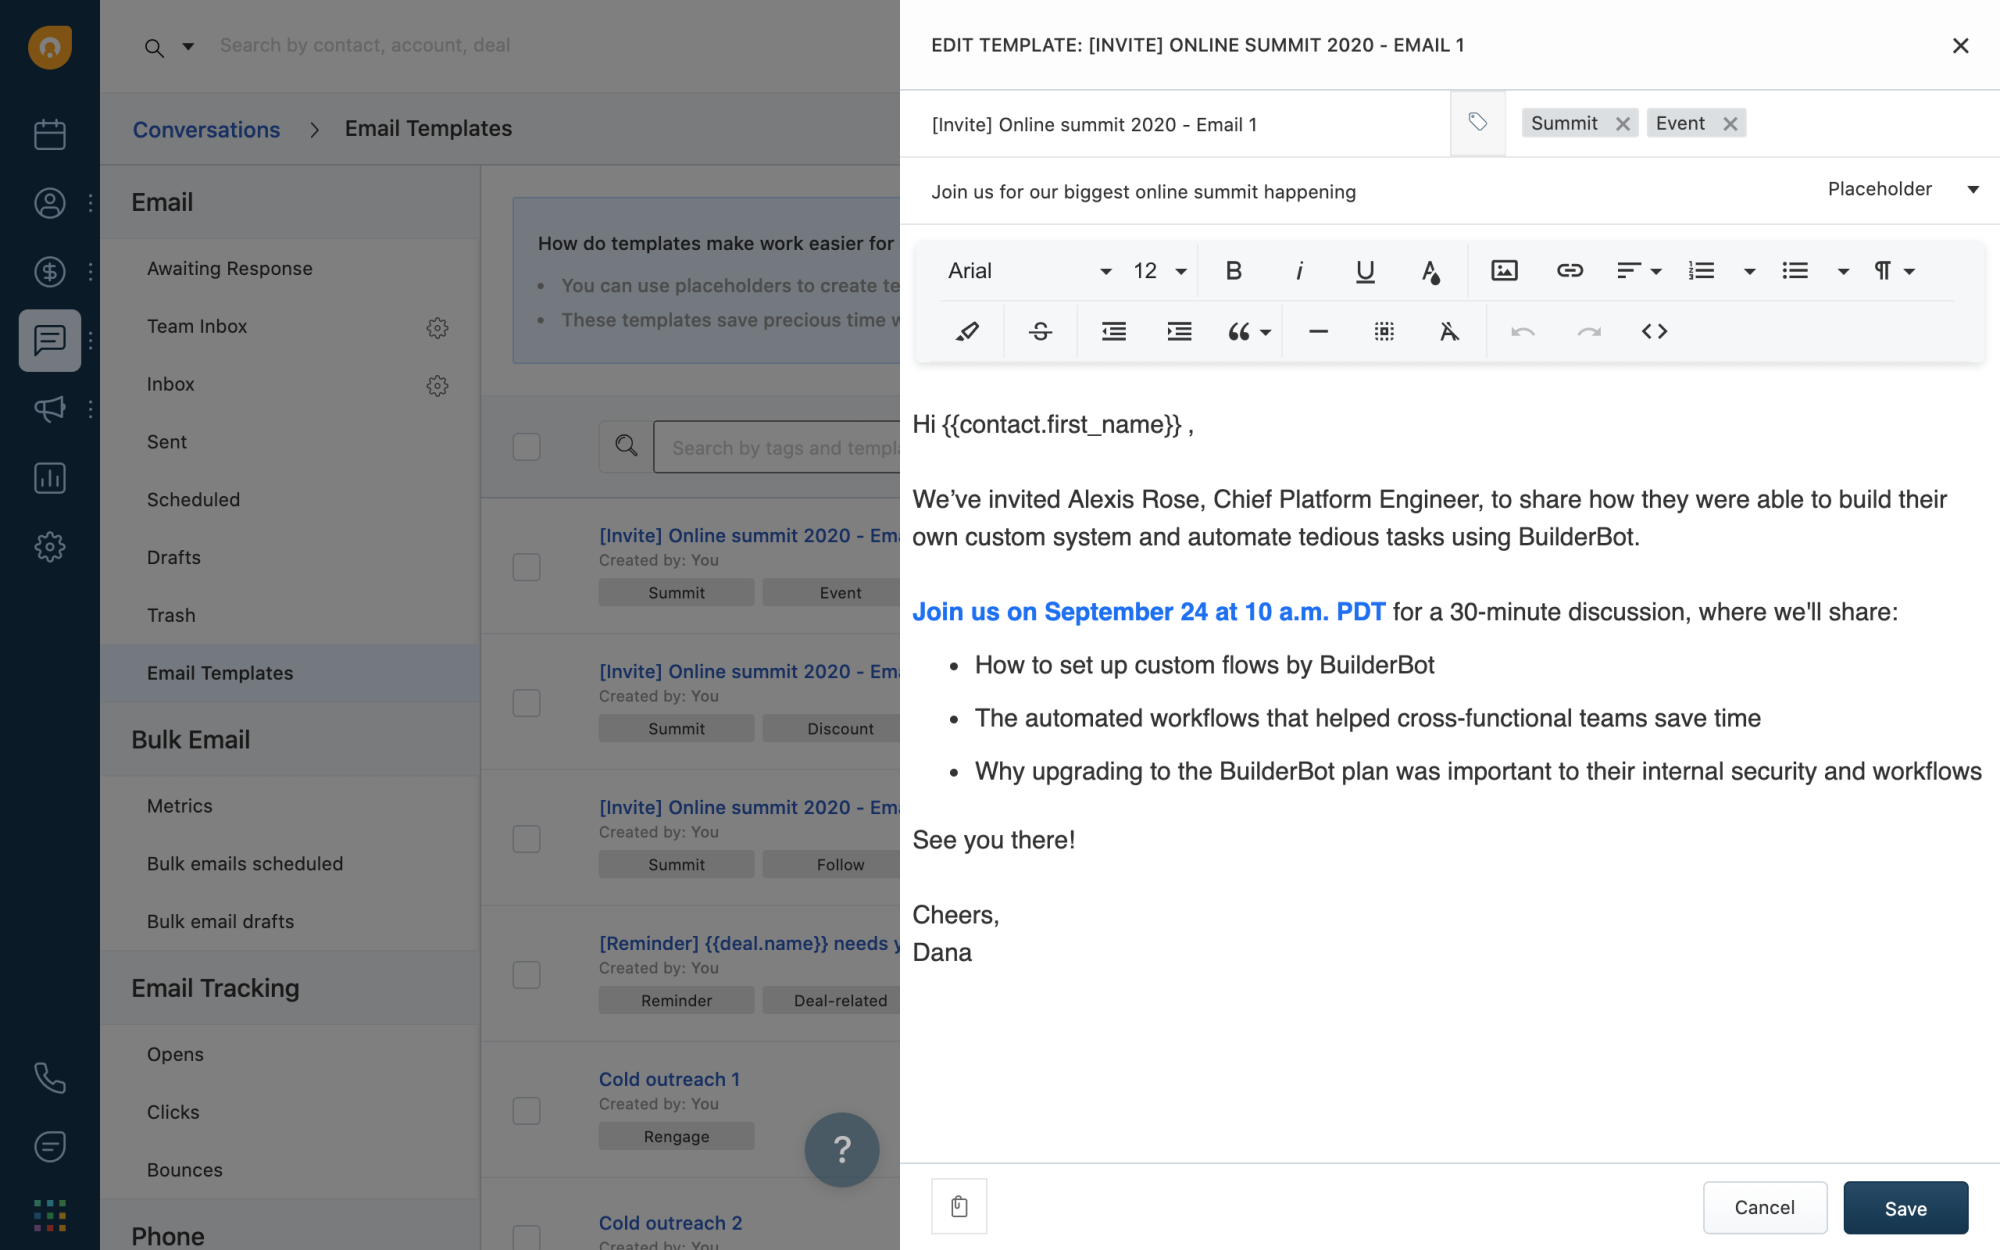Insert a horizontal line
The width and height of the screenshot is (2000, 1250).
click(1318, 331)
